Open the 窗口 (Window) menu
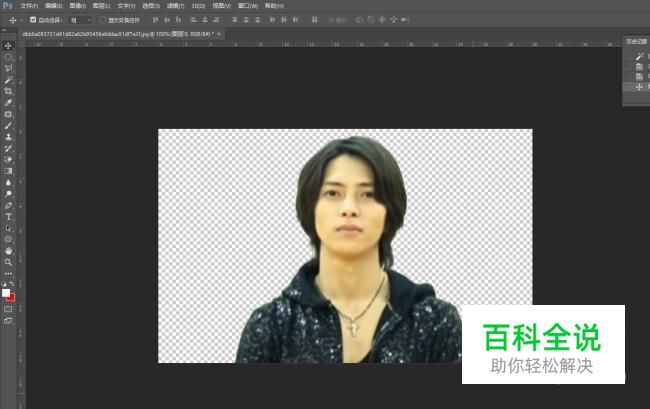The height and width of the screenshot is (409, 650). pos(248,6)
